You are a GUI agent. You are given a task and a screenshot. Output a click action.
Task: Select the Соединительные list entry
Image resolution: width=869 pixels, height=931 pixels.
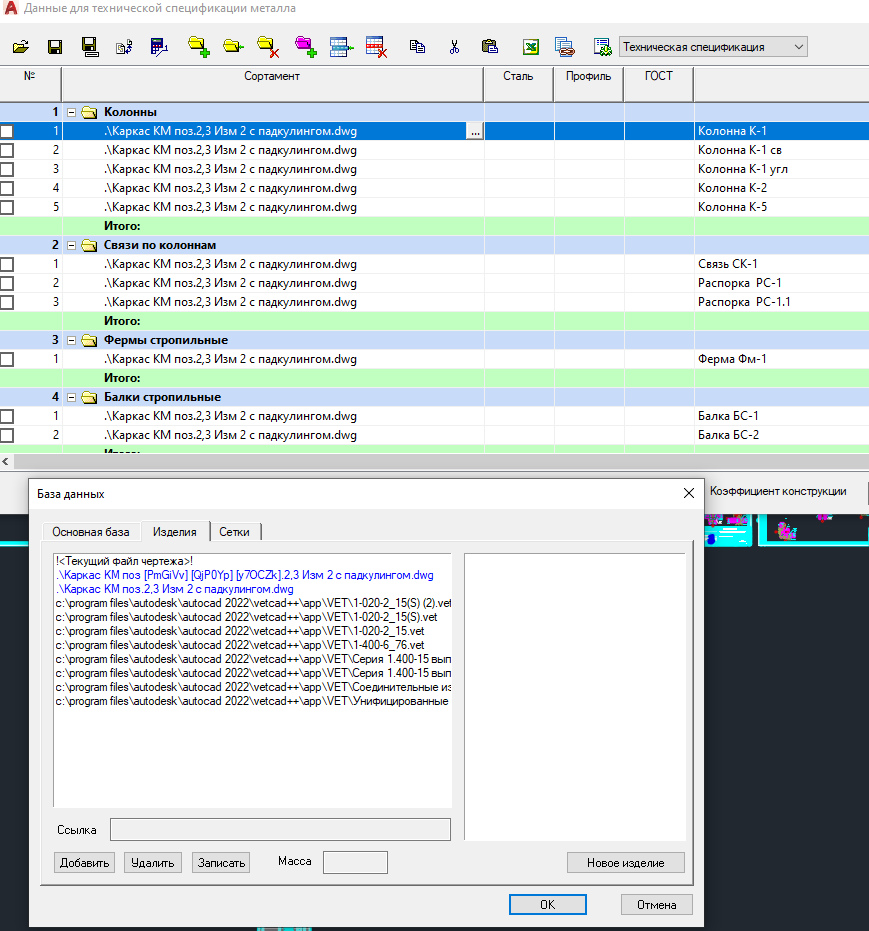pyautogui.click(x=253, y=687)
